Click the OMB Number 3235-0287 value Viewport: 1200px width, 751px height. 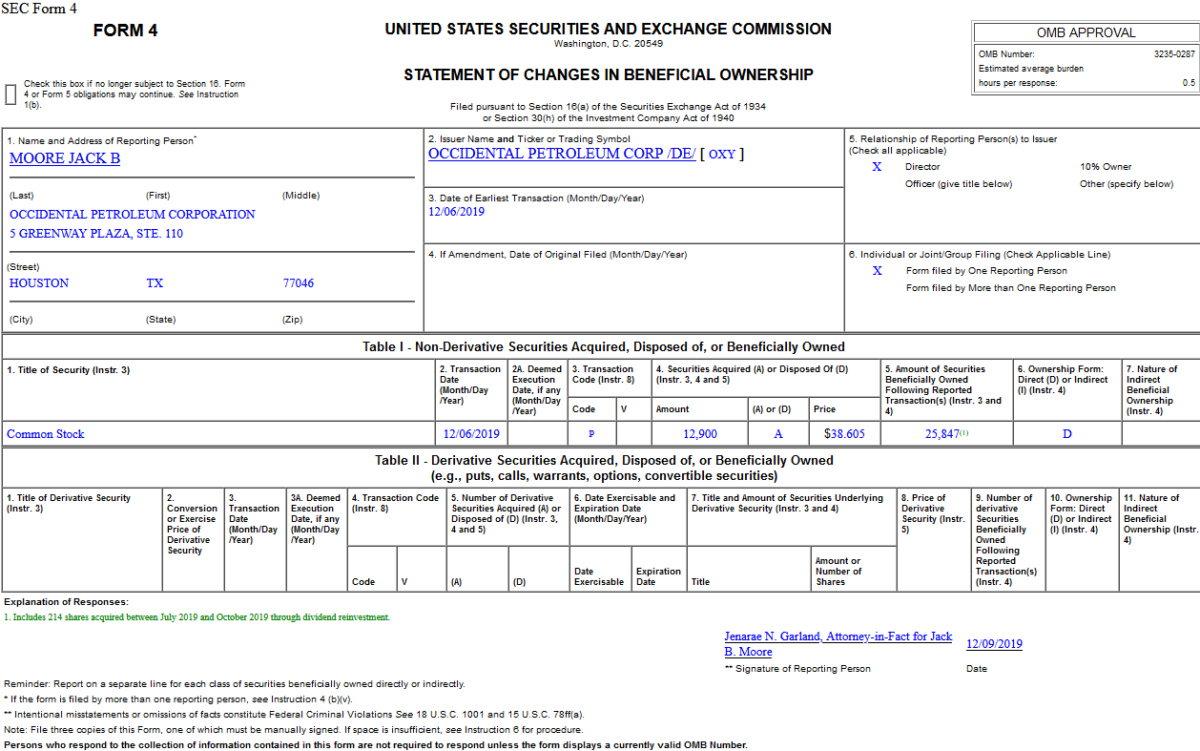(x=1174, y=54)
